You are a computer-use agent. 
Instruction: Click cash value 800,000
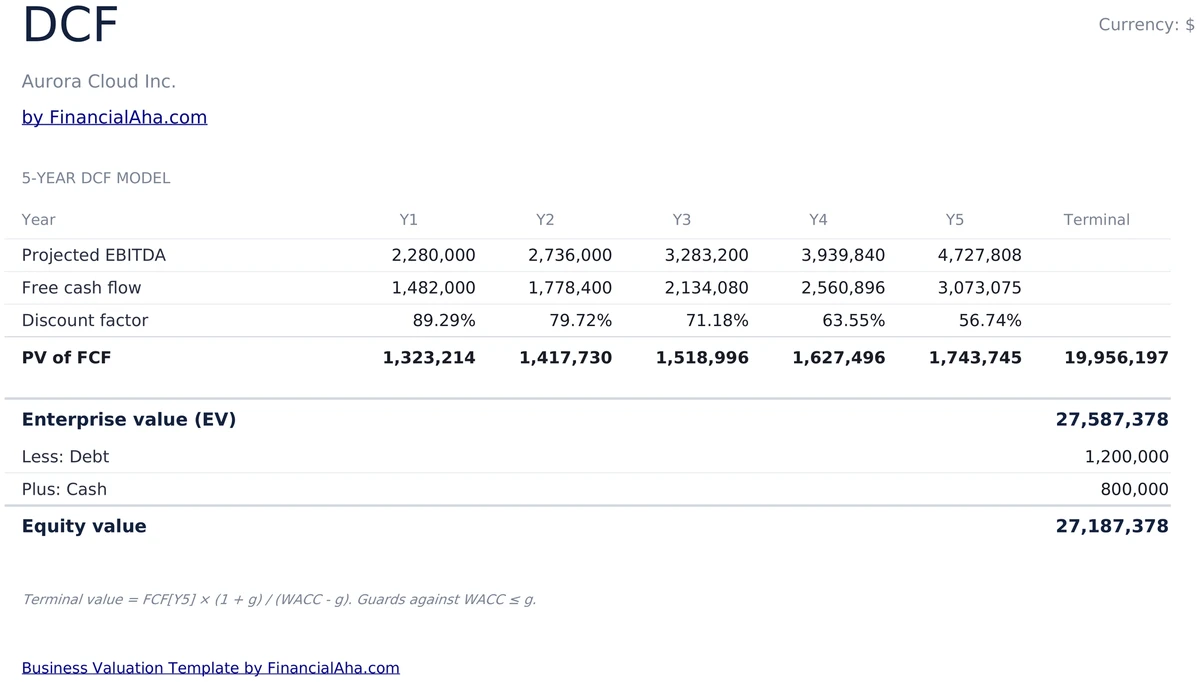[1134, 490]
